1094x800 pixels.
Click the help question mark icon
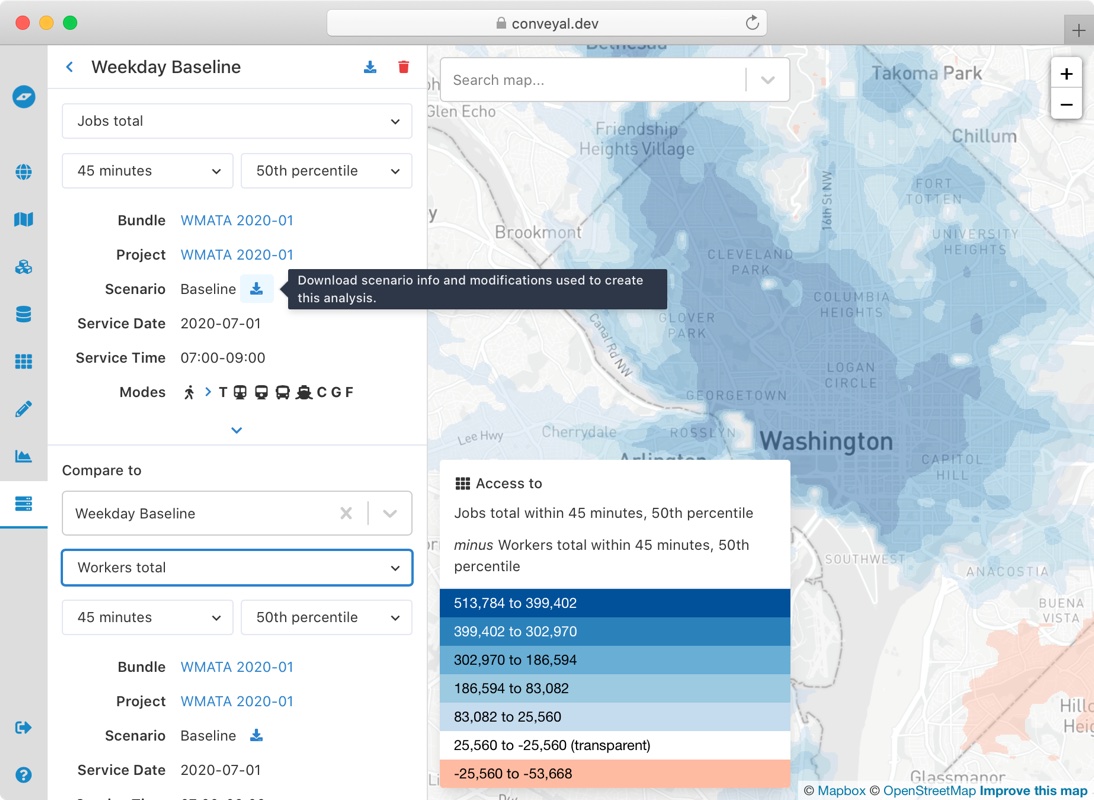tap(23, 775)
